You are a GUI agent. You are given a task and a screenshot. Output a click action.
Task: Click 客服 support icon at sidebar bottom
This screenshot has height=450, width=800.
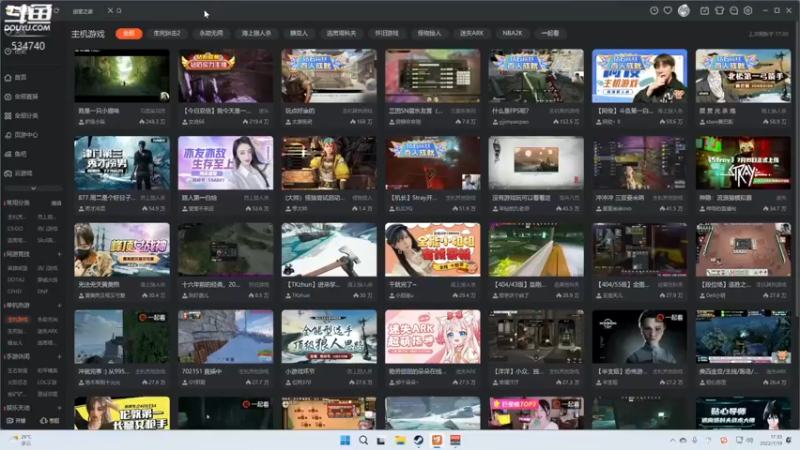point(49,421)
